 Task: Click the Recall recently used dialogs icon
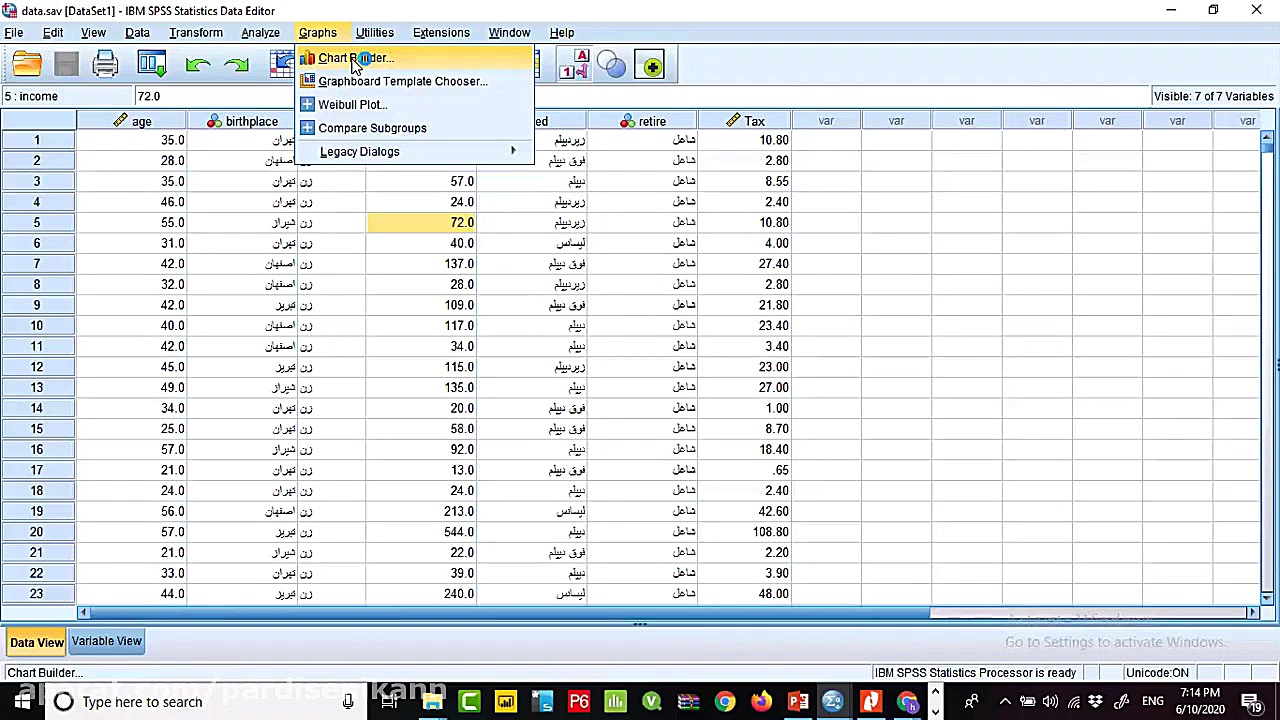[152, 66]
